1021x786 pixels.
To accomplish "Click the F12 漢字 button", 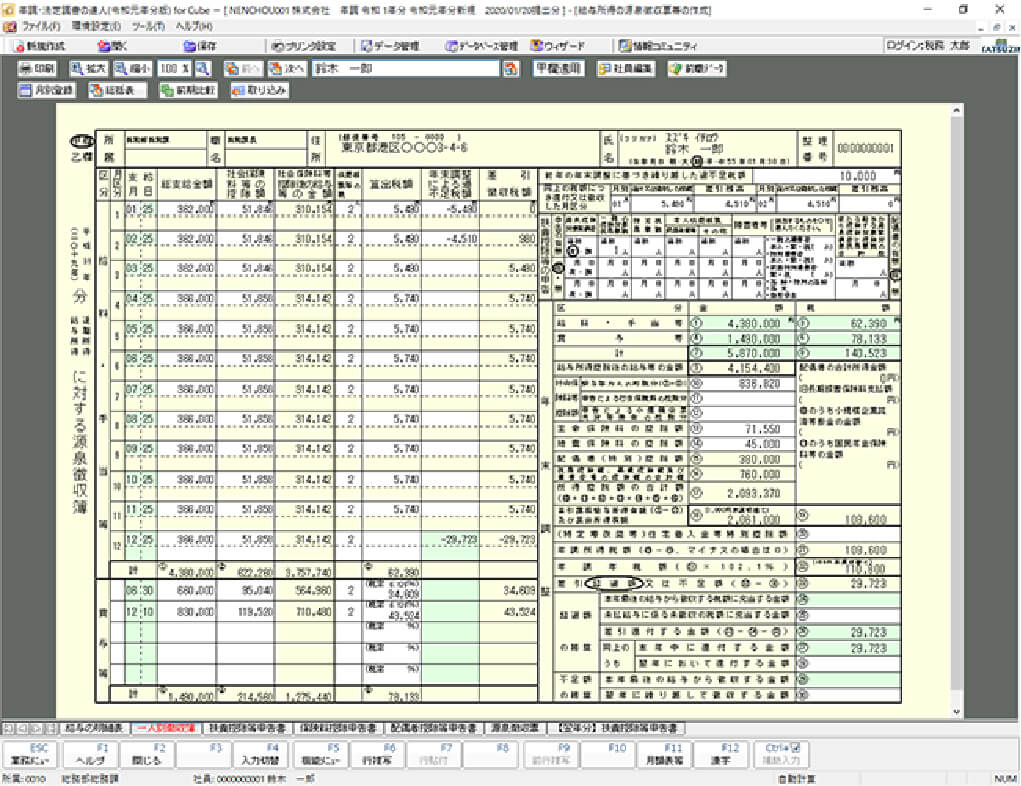I will pyautogui.click(x=721, y=754).
